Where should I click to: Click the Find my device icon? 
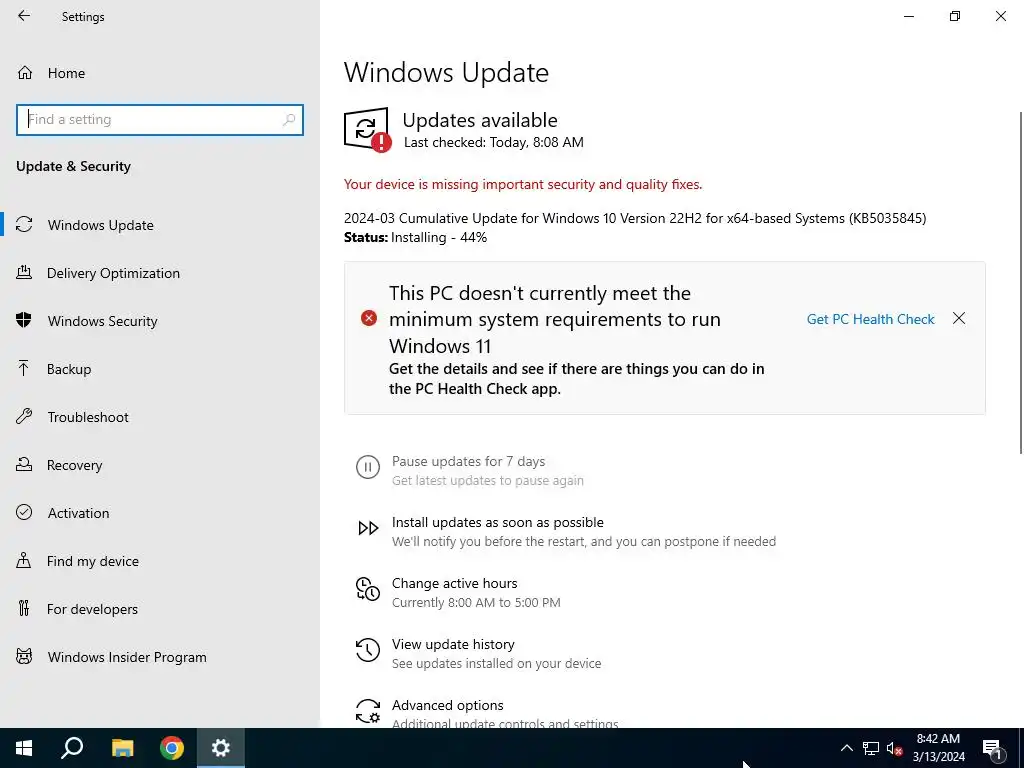(24, 560)
